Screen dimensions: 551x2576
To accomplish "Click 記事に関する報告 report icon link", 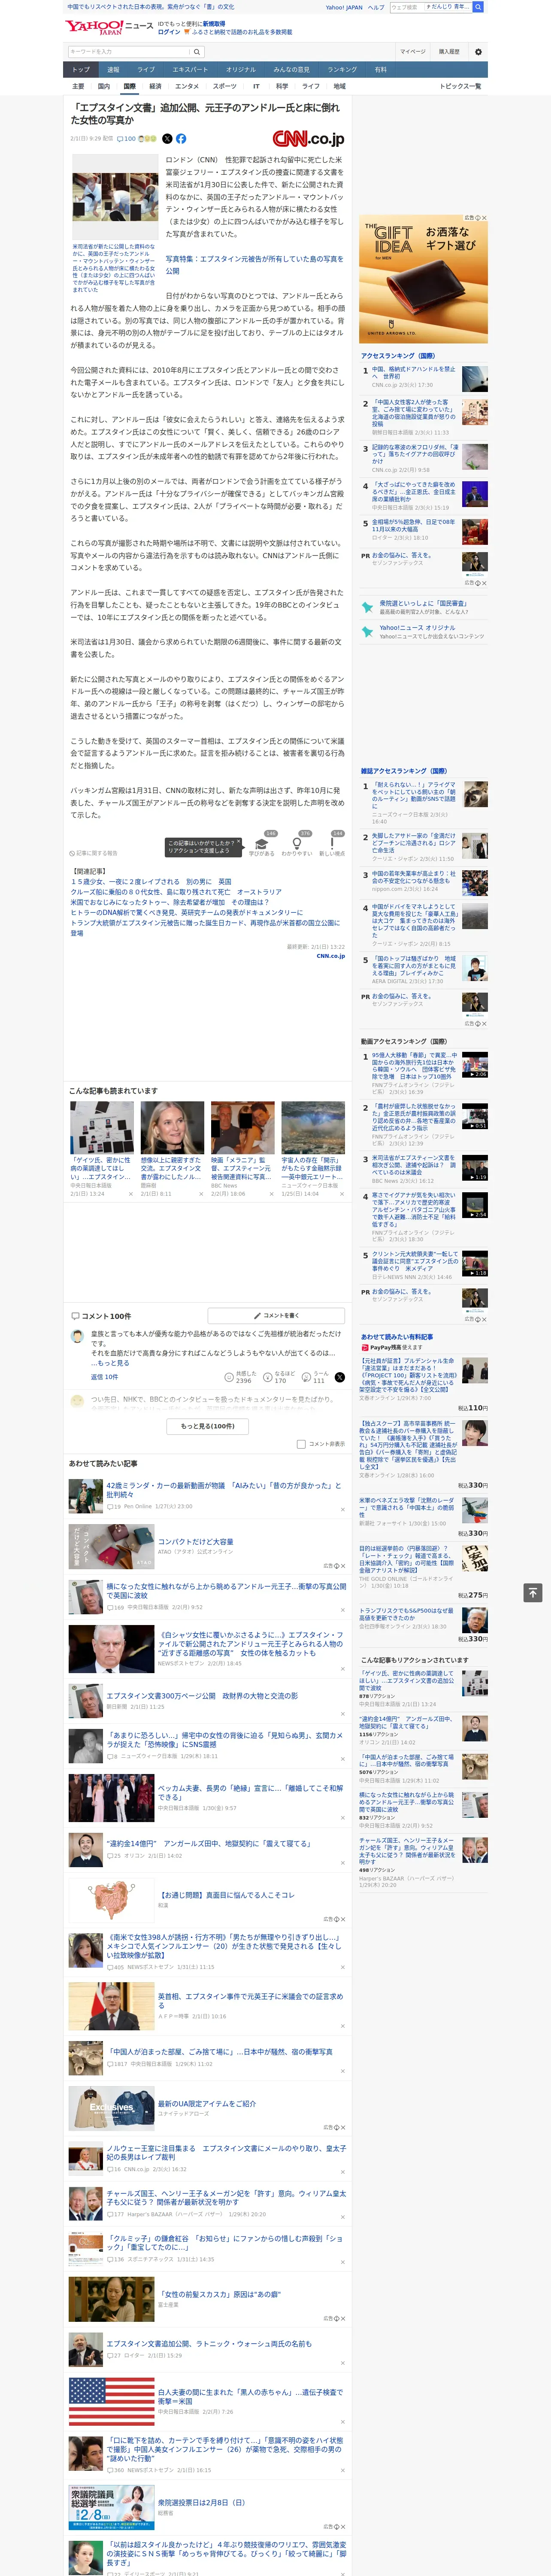I will (94, 853).
